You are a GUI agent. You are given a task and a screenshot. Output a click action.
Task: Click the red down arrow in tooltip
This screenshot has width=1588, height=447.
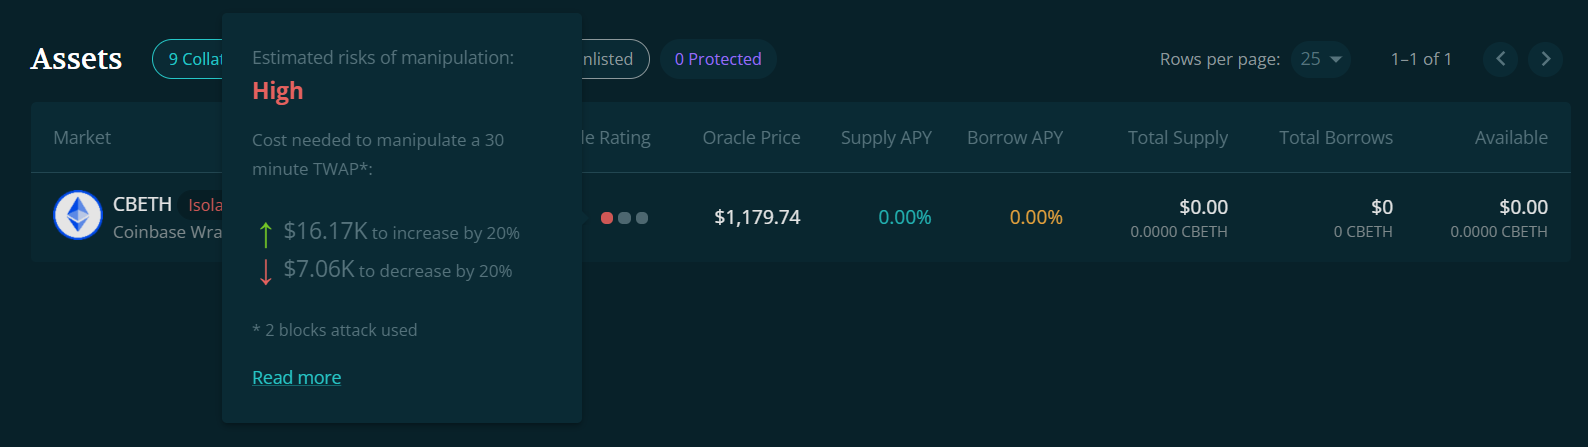point(265,272)
